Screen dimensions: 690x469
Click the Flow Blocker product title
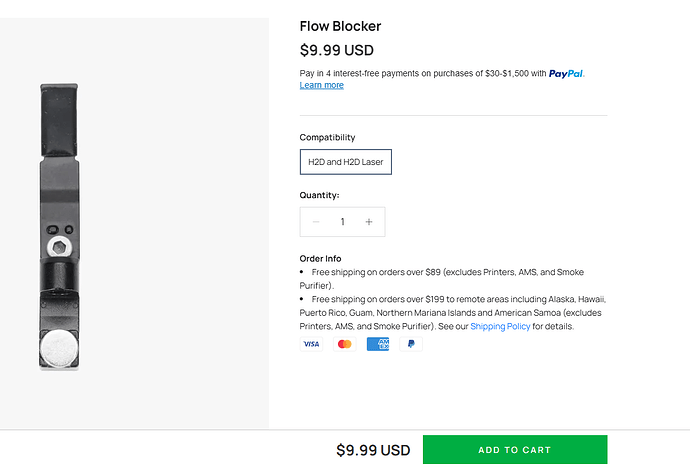tap(341, 26)
